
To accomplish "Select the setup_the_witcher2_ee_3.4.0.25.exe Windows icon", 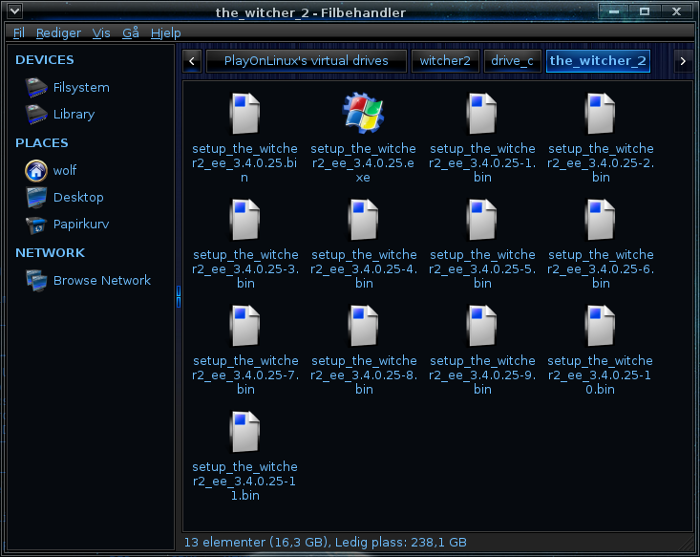I will [x=363, y=113].
